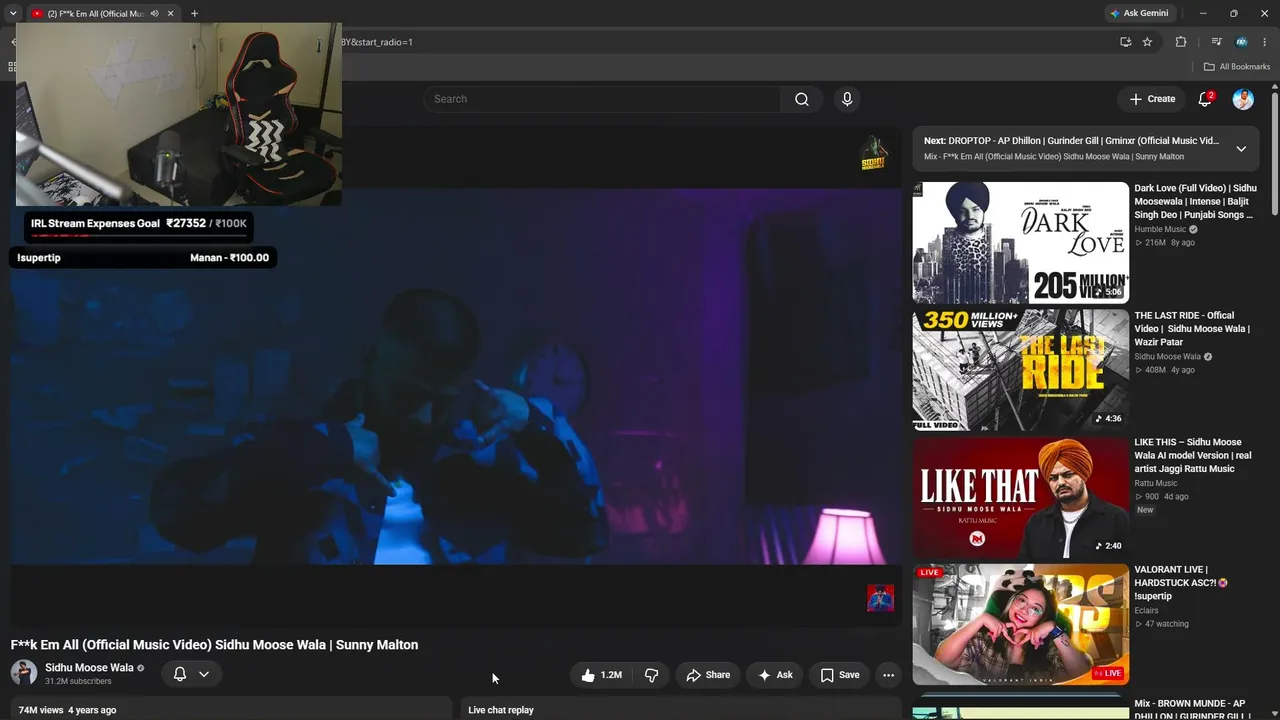1280x720 pixels.
Task: Visit the Rattu Music channel
Action: tap(1156, 483)
